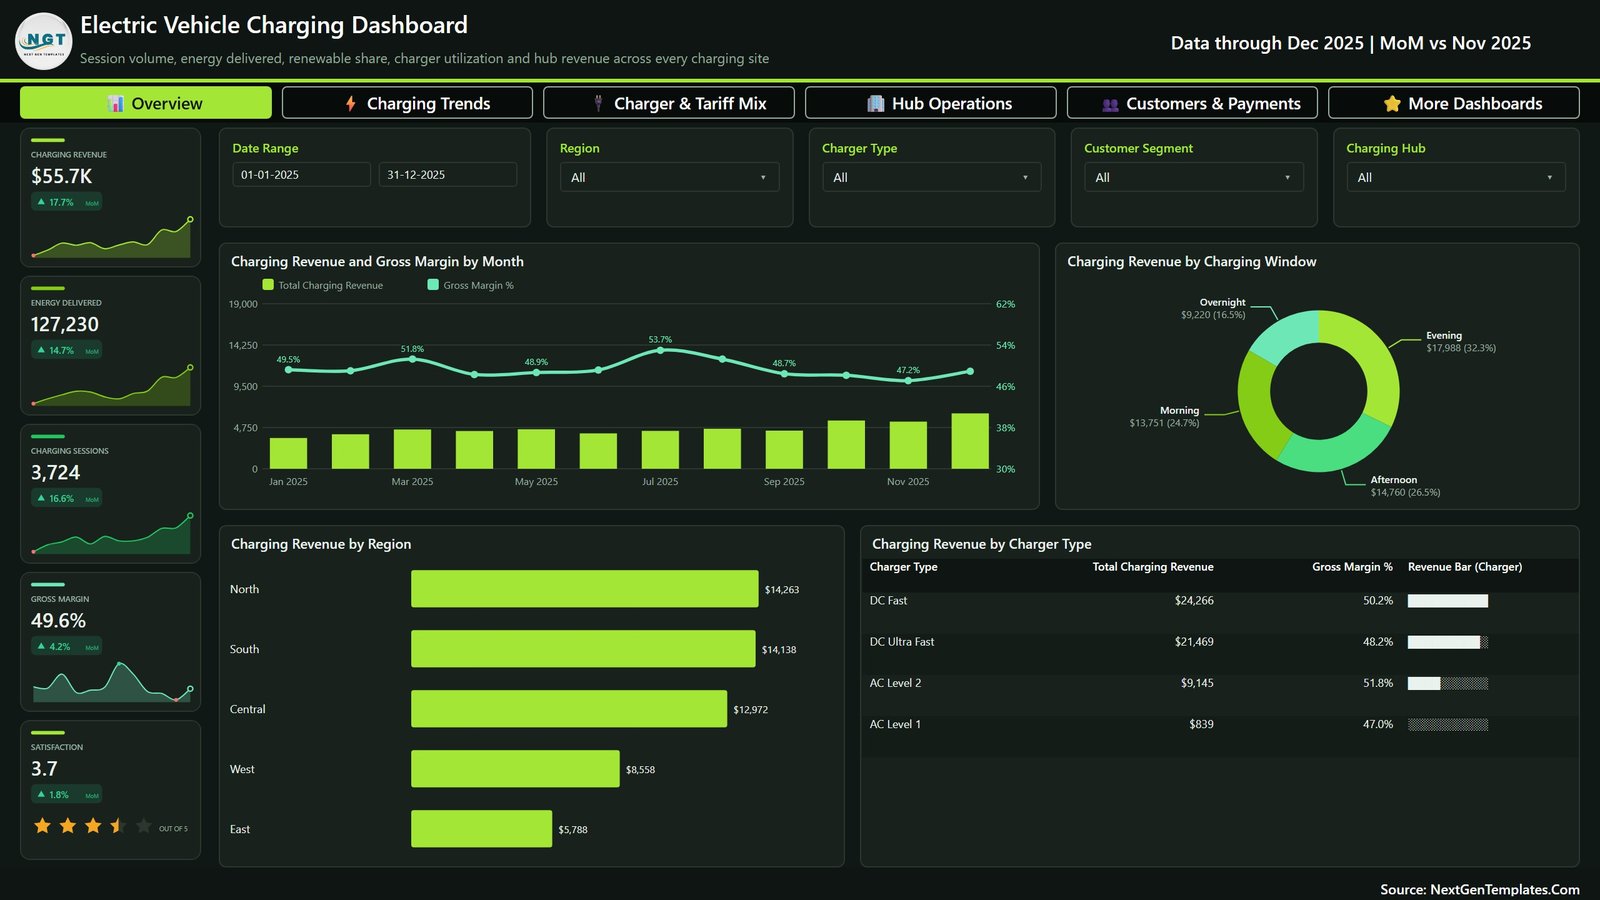The height and width of the screenshot is (900, 1600).
Task: Expand the Region dropdown
Action: [669, 177]
